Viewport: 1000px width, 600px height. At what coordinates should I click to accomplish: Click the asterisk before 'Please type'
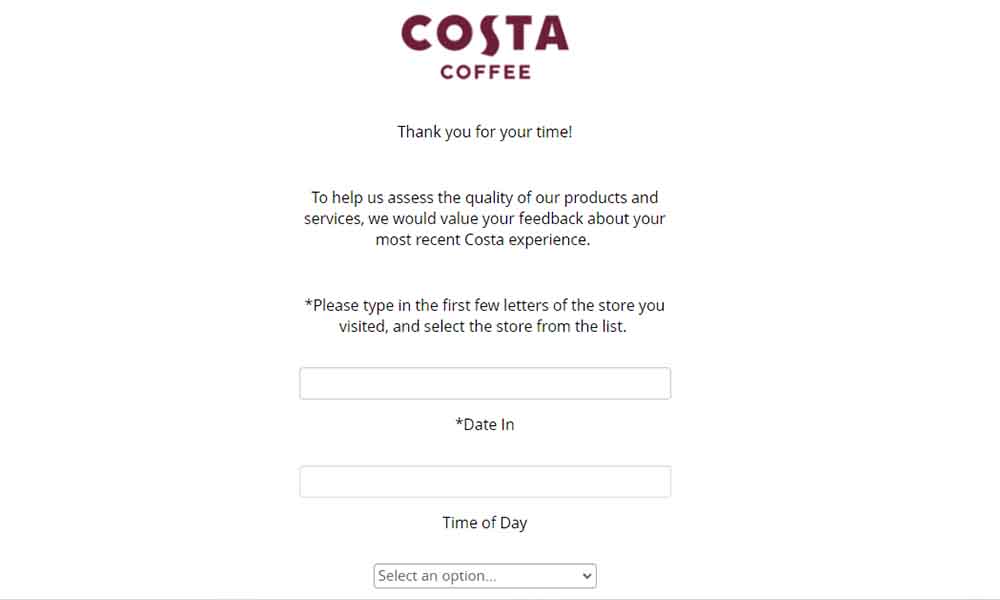pos(308,304)
